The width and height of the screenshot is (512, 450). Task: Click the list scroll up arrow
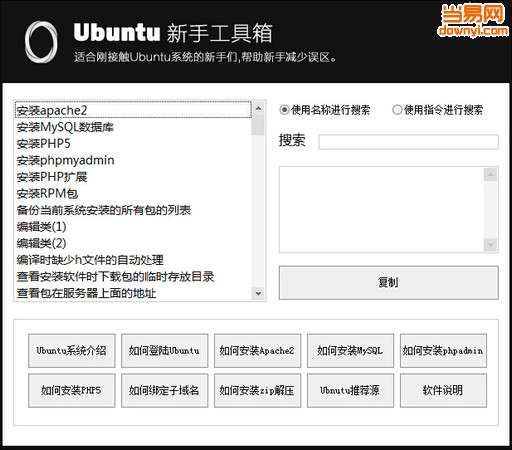click(258, 109)
